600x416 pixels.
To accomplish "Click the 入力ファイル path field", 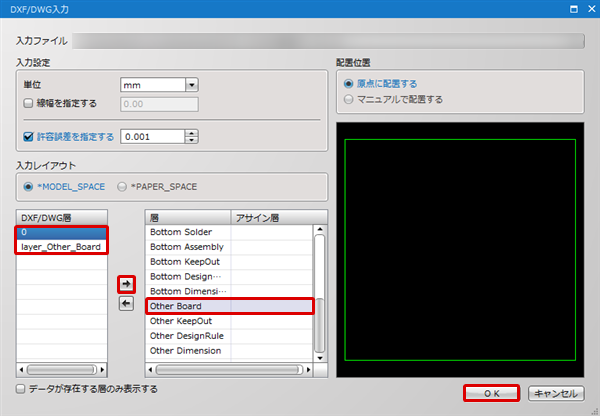I will click(x=328, y=41).
